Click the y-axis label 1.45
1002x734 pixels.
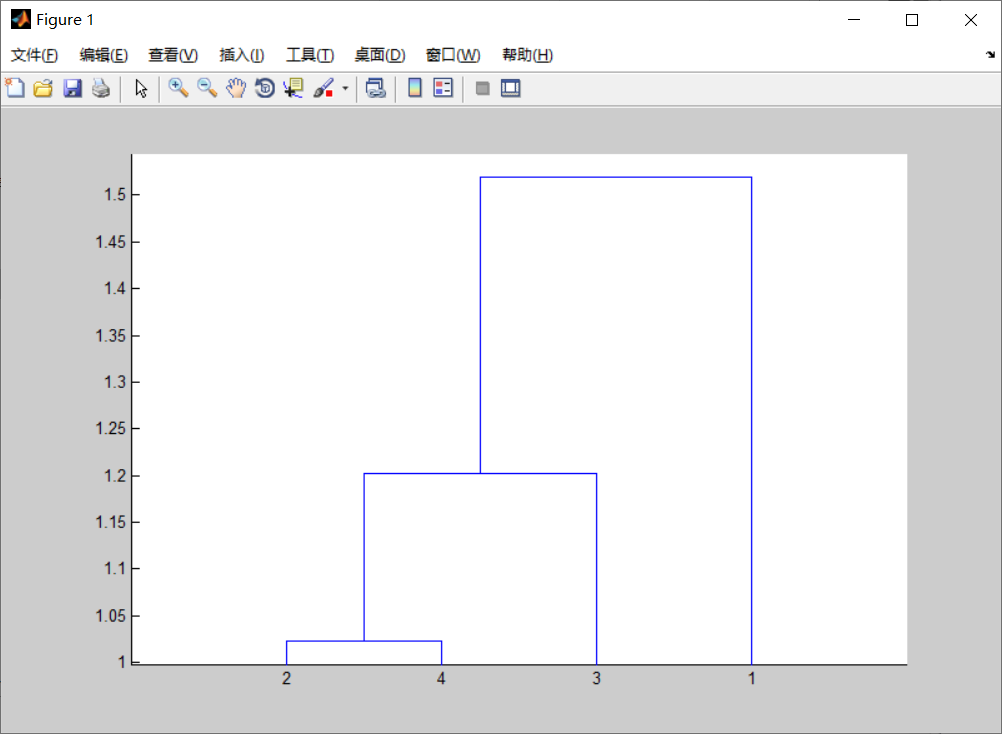pyautogui.click(x=111, y=242)
